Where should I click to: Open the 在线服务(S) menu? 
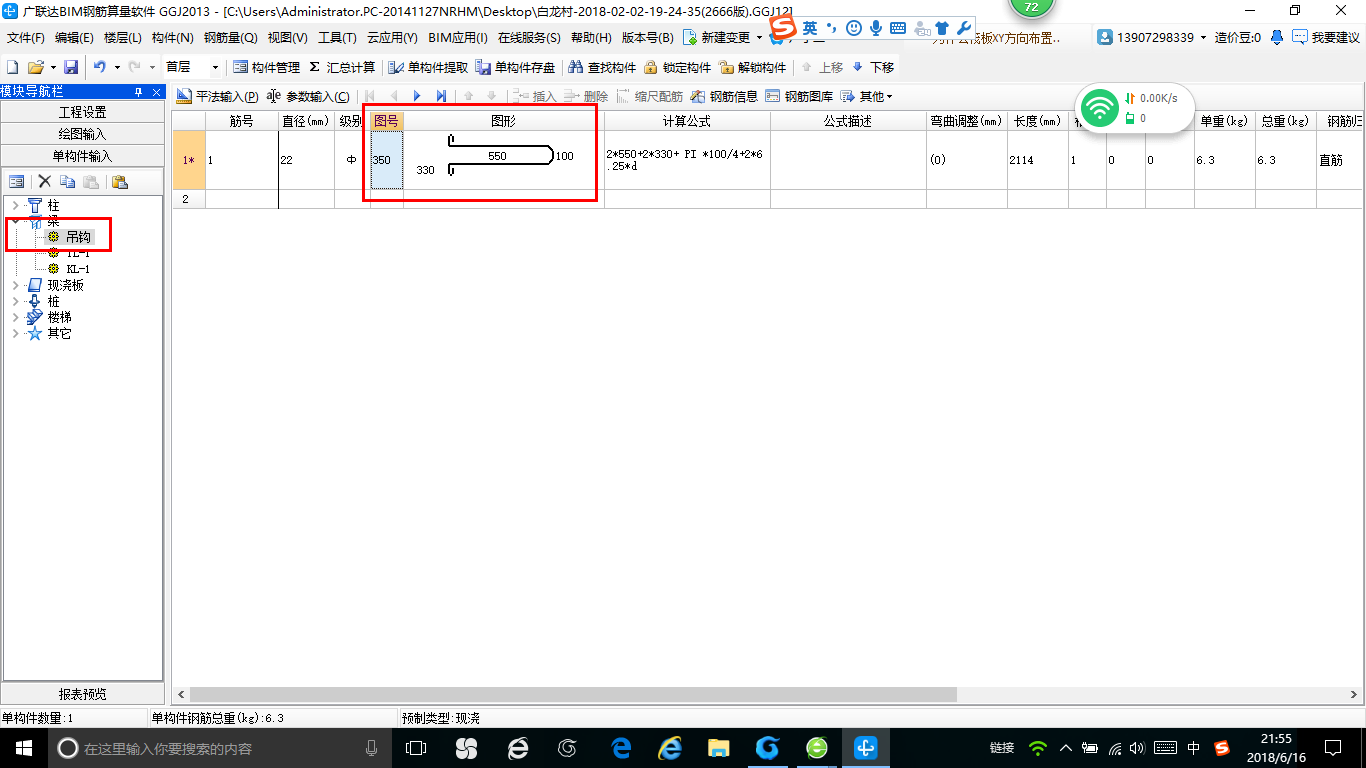pyautogui.click(x=529, y=37)
